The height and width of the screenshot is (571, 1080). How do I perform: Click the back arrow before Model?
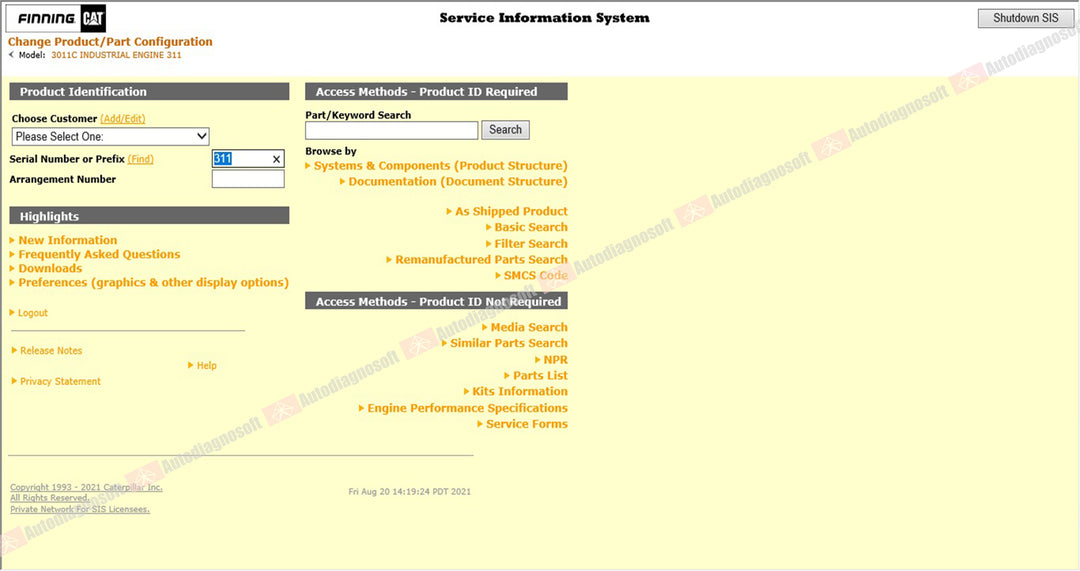point(11,54)
